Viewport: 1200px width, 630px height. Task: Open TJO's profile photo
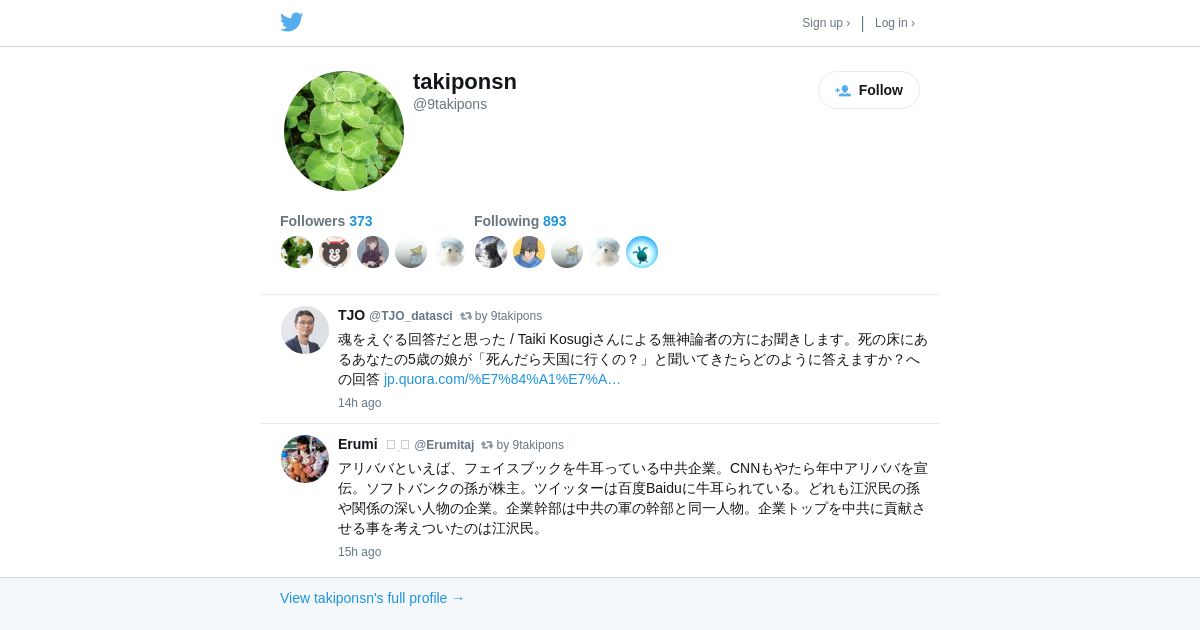[305, 330]
